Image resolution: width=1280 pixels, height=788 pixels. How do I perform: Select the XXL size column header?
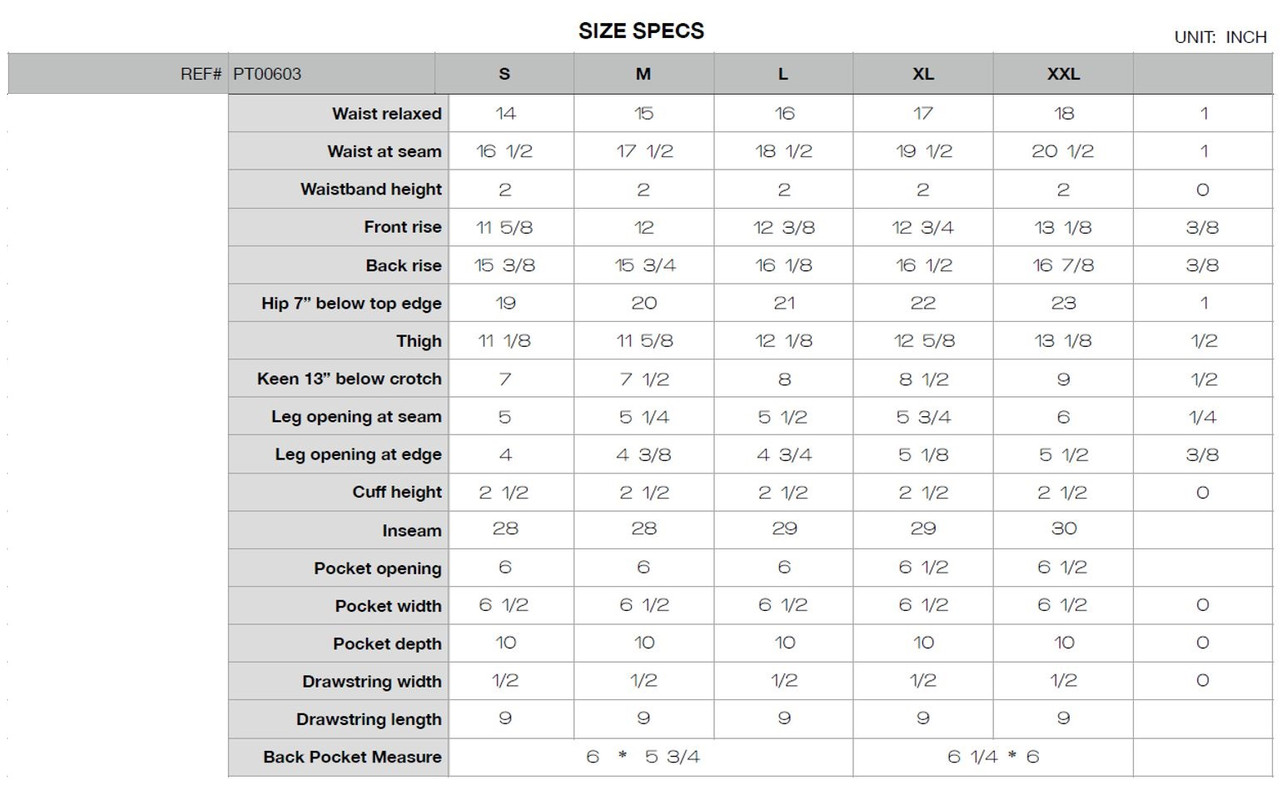1063,74
